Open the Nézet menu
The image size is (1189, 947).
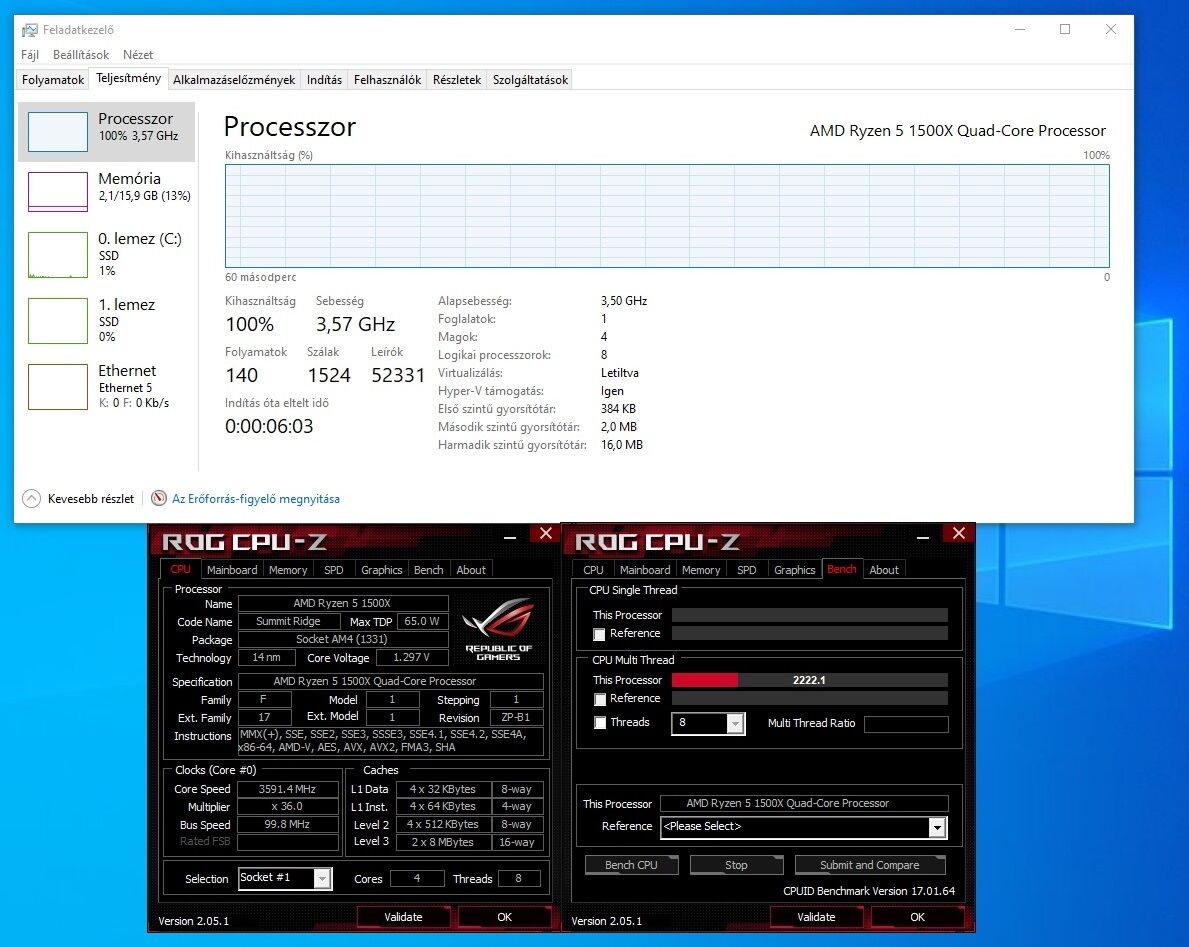(138, 55)
